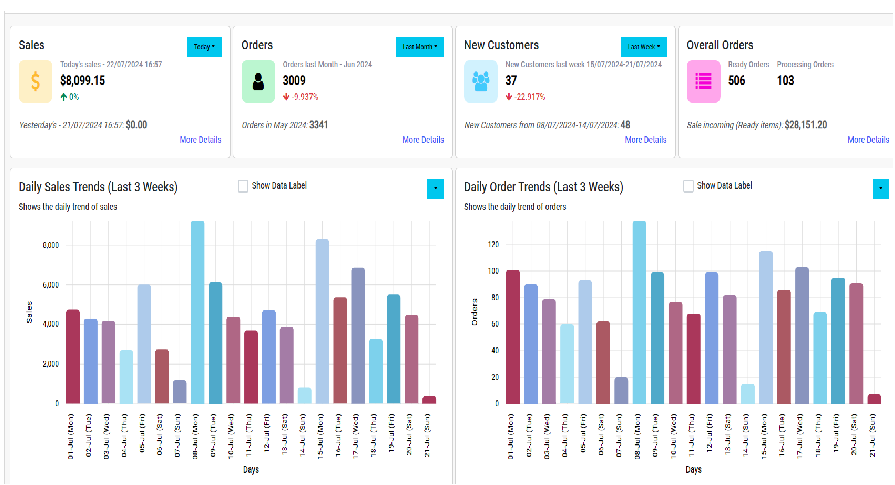
Task: Click the person icon in Orders card
Action: click(x=258, y=82)
